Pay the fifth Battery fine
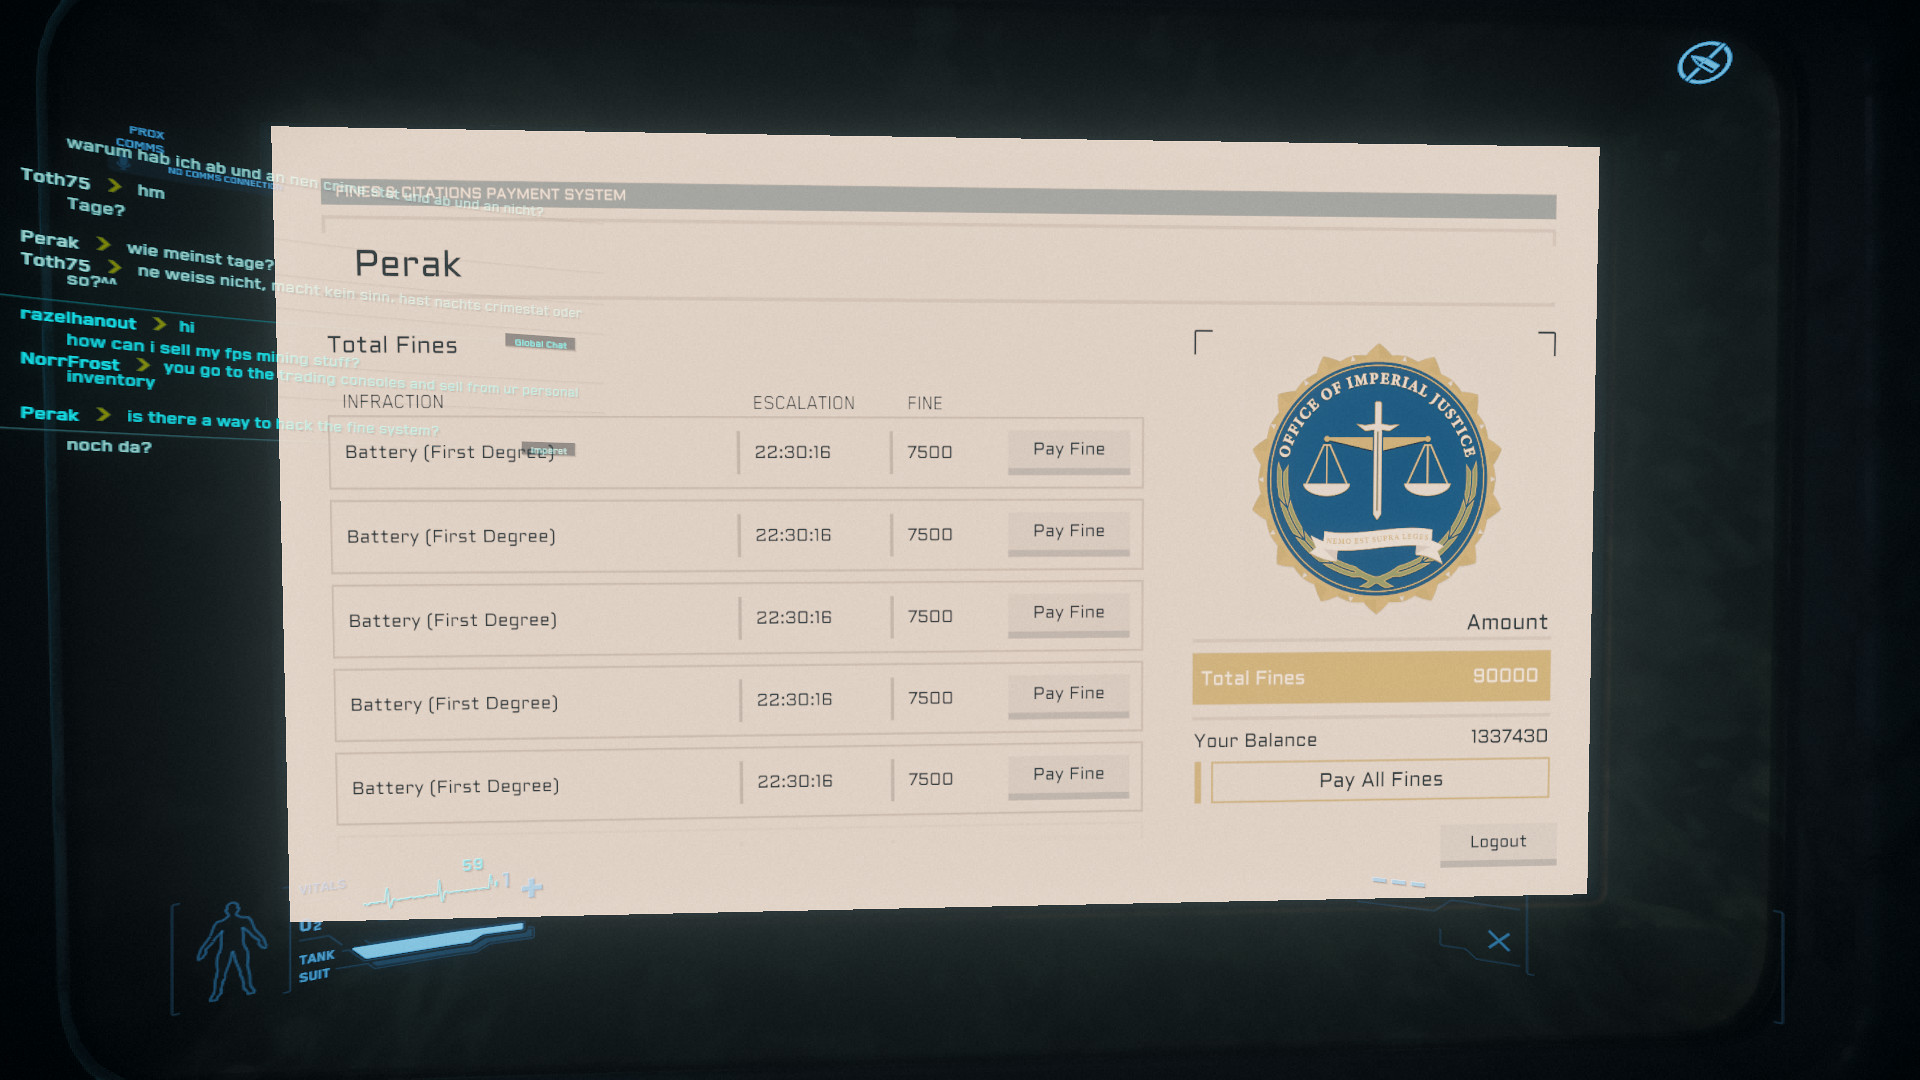1920x1080 pixels. (x=1068, y=775)
